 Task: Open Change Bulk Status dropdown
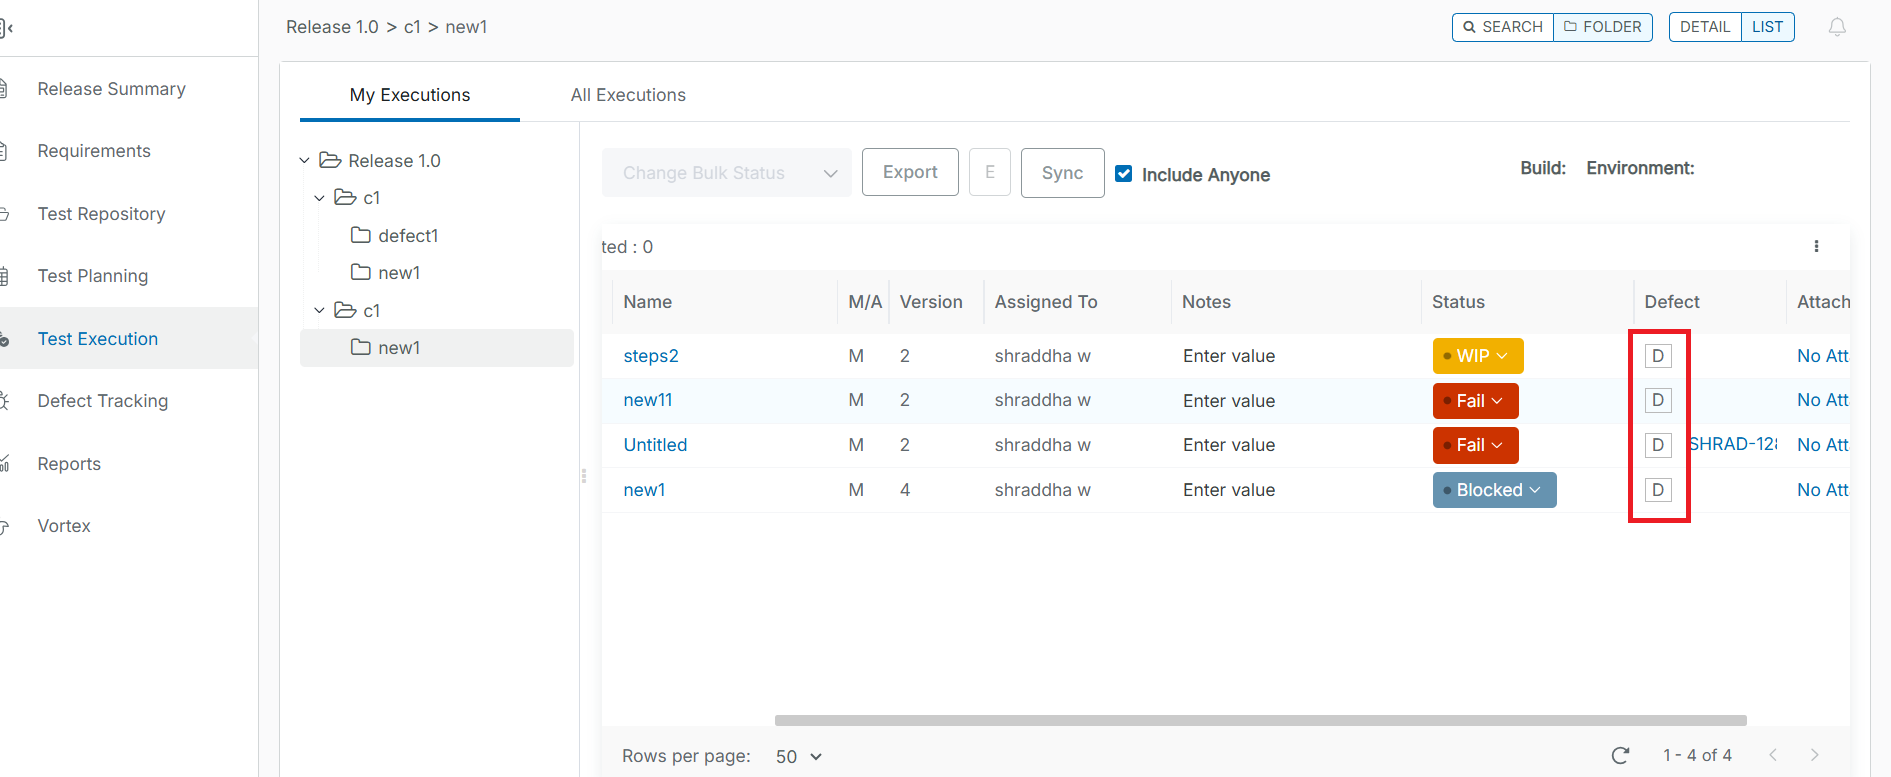tap(727, 173)
